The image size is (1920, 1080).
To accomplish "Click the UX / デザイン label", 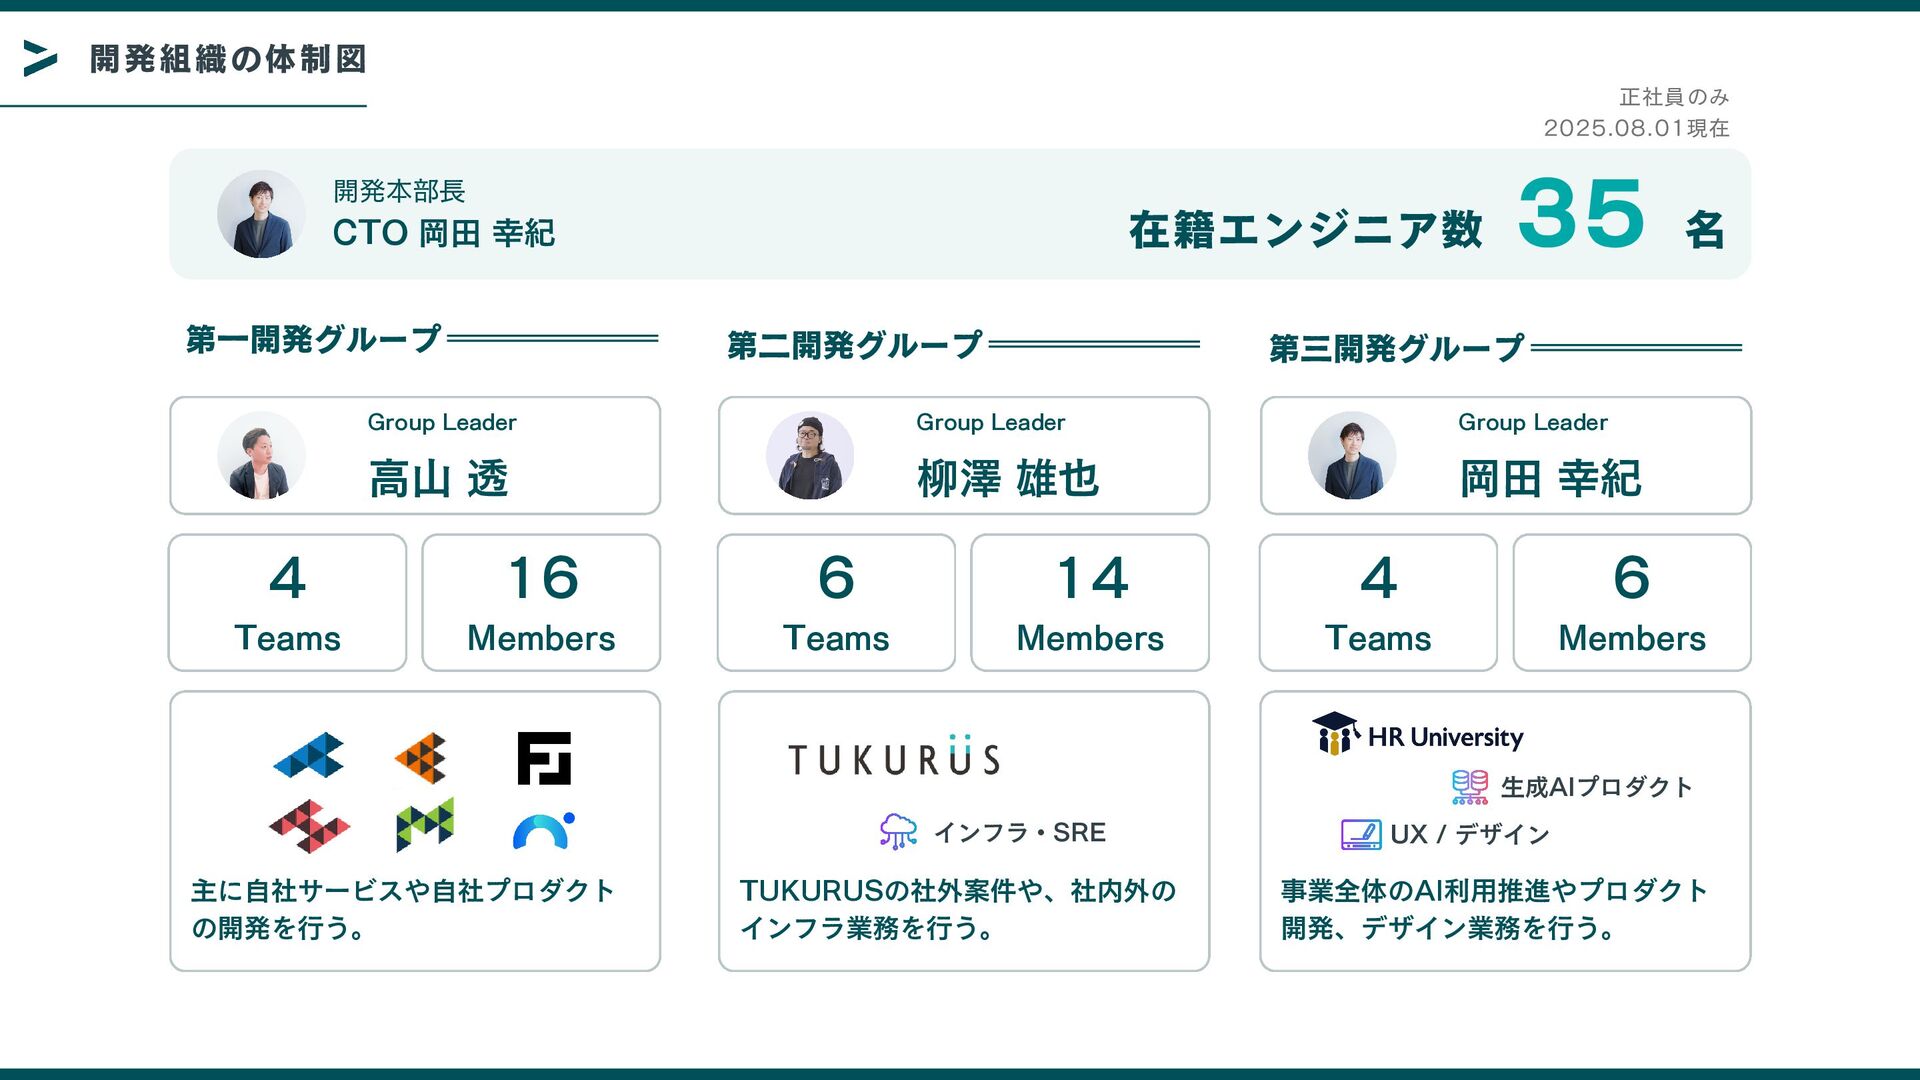I will pos(1470,834).
